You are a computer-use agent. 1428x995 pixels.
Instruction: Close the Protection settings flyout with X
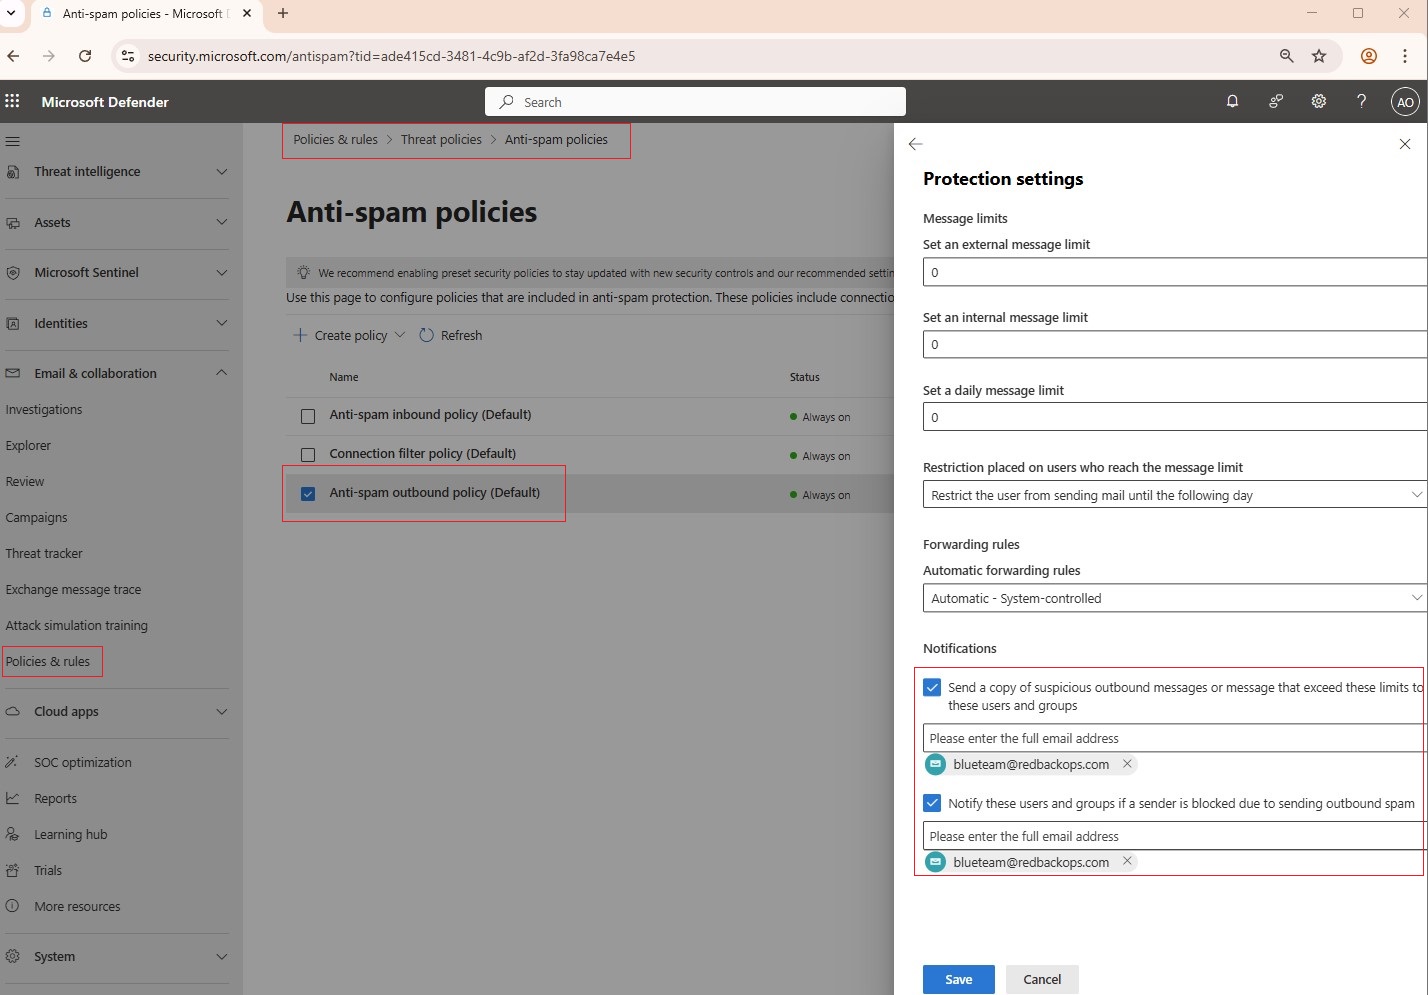(x=1405, y=144)
